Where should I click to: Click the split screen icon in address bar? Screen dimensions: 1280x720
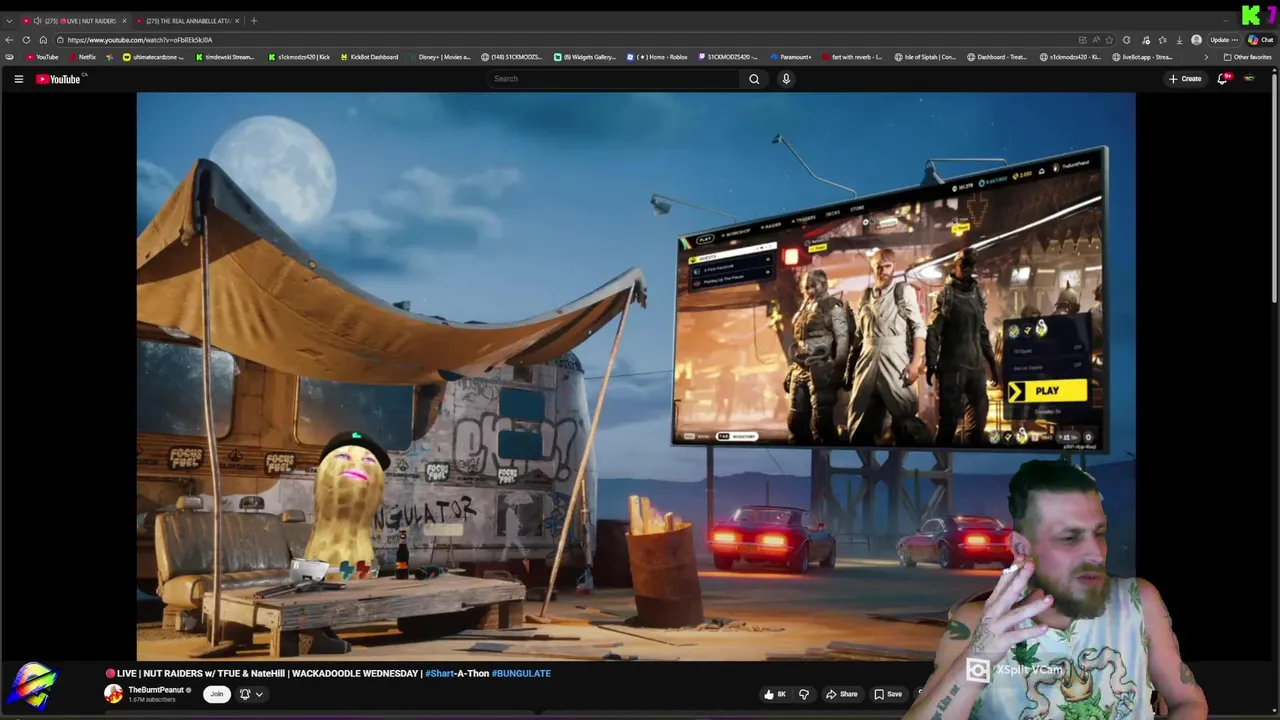pos(1082,40)
